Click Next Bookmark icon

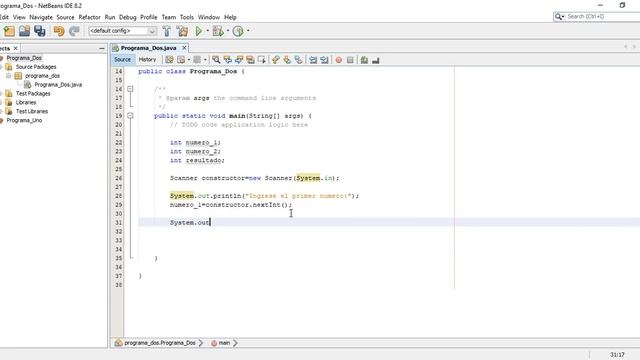(x=287, y=60)
